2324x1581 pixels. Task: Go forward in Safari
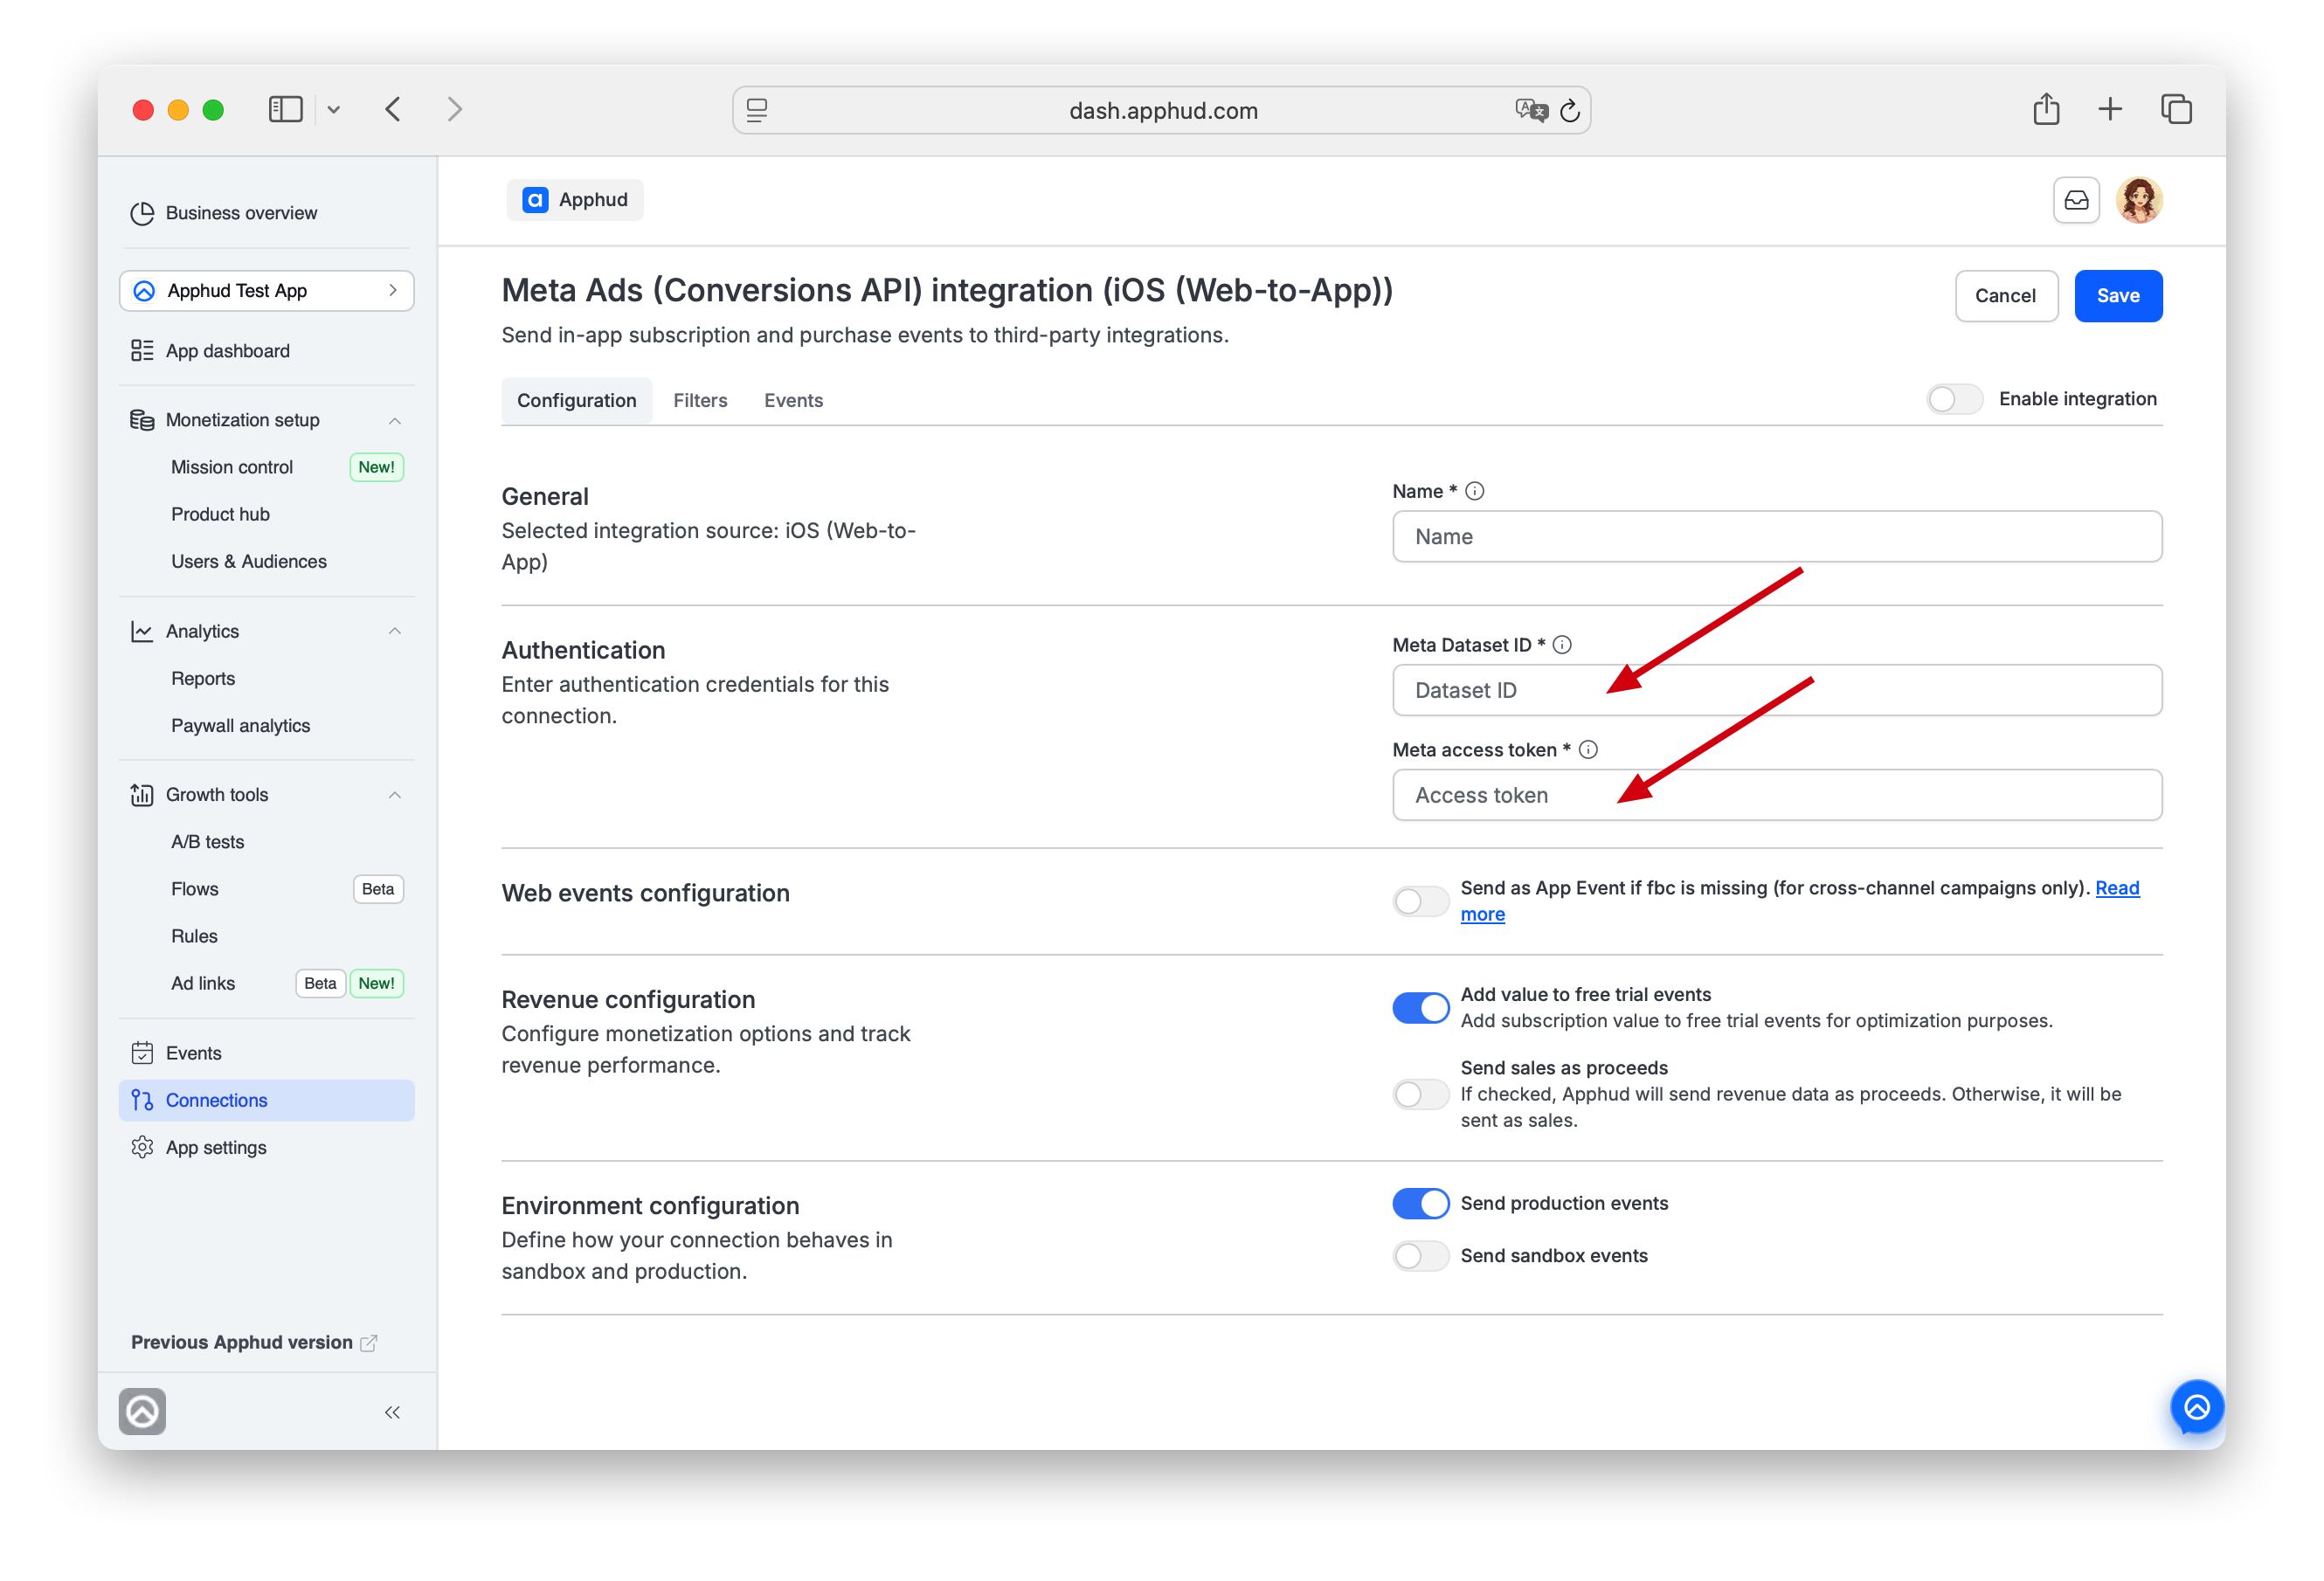455,109
